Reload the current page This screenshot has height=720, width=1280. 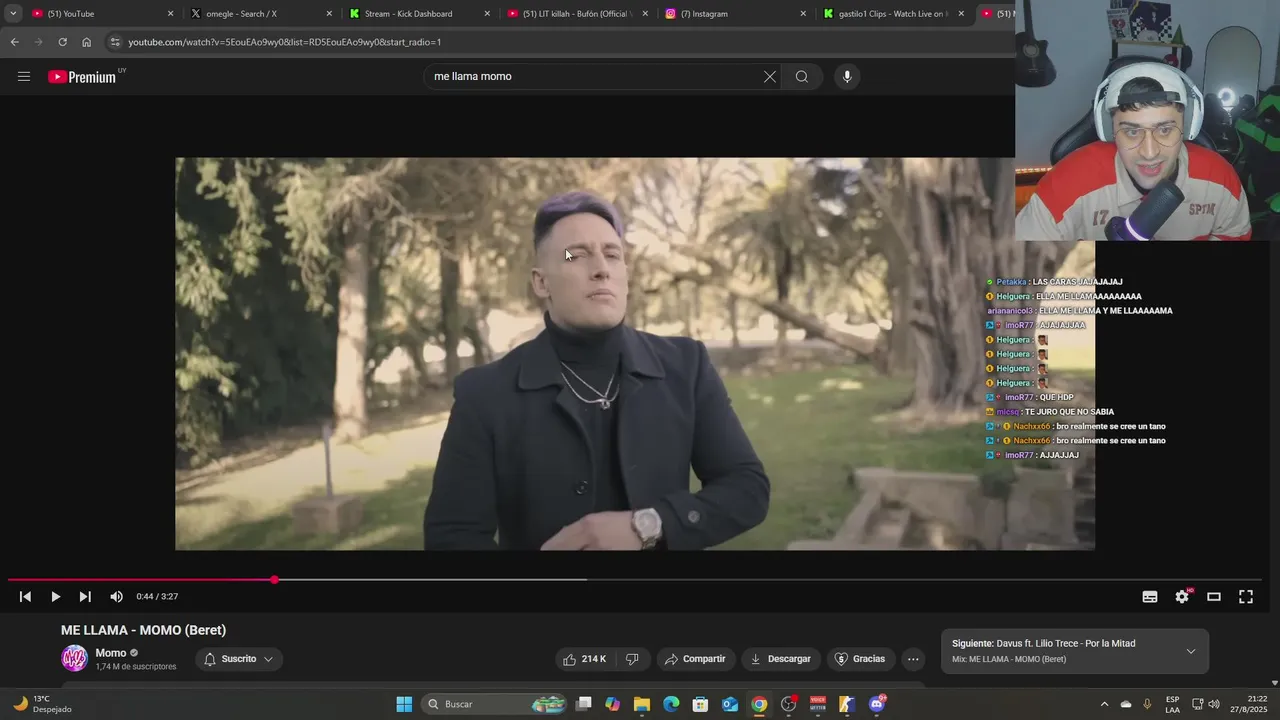point(62,42)
